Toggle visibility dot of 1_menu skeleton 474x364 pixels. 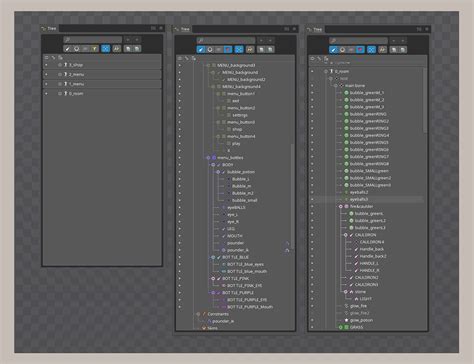46,84
